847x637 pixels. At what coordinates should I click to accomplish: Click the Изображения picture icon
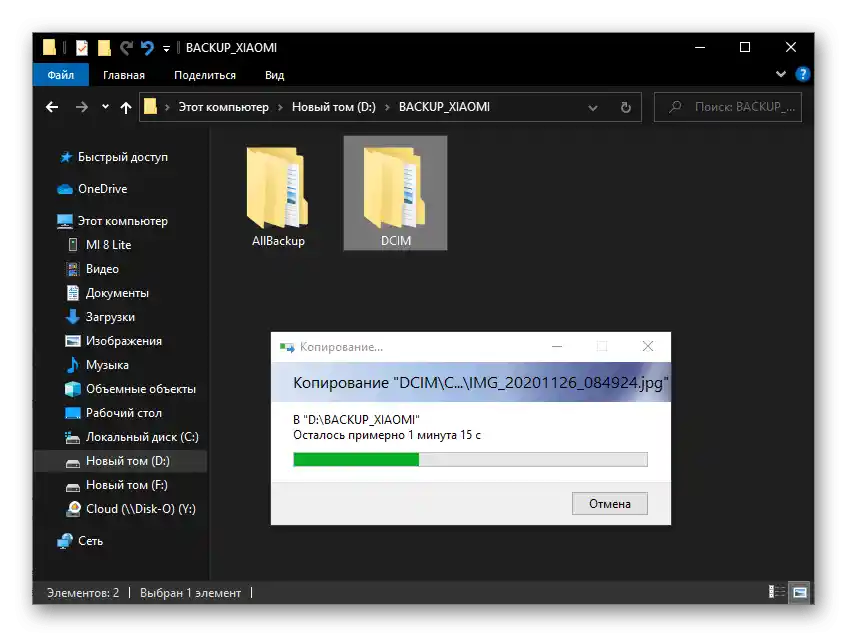click(72, 341)
